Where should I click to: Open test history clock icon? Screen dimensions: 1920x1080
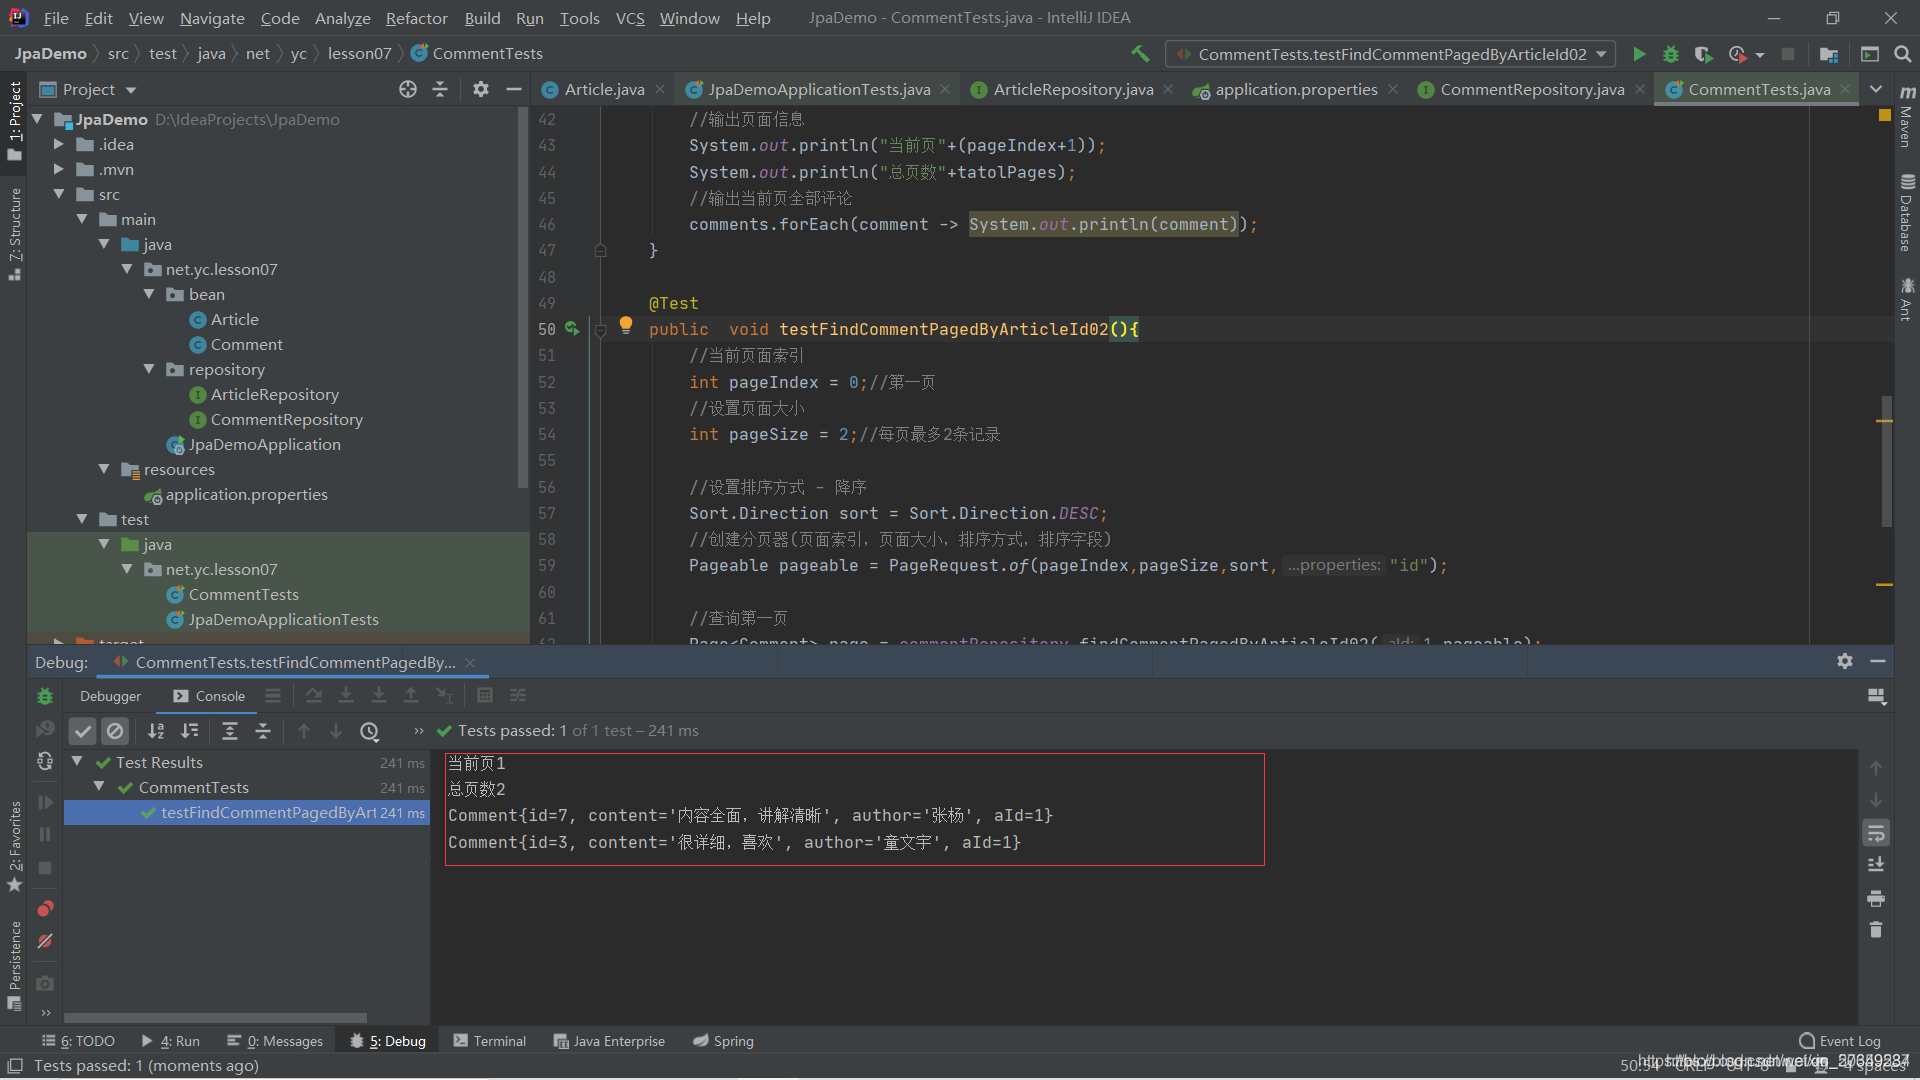369,731
